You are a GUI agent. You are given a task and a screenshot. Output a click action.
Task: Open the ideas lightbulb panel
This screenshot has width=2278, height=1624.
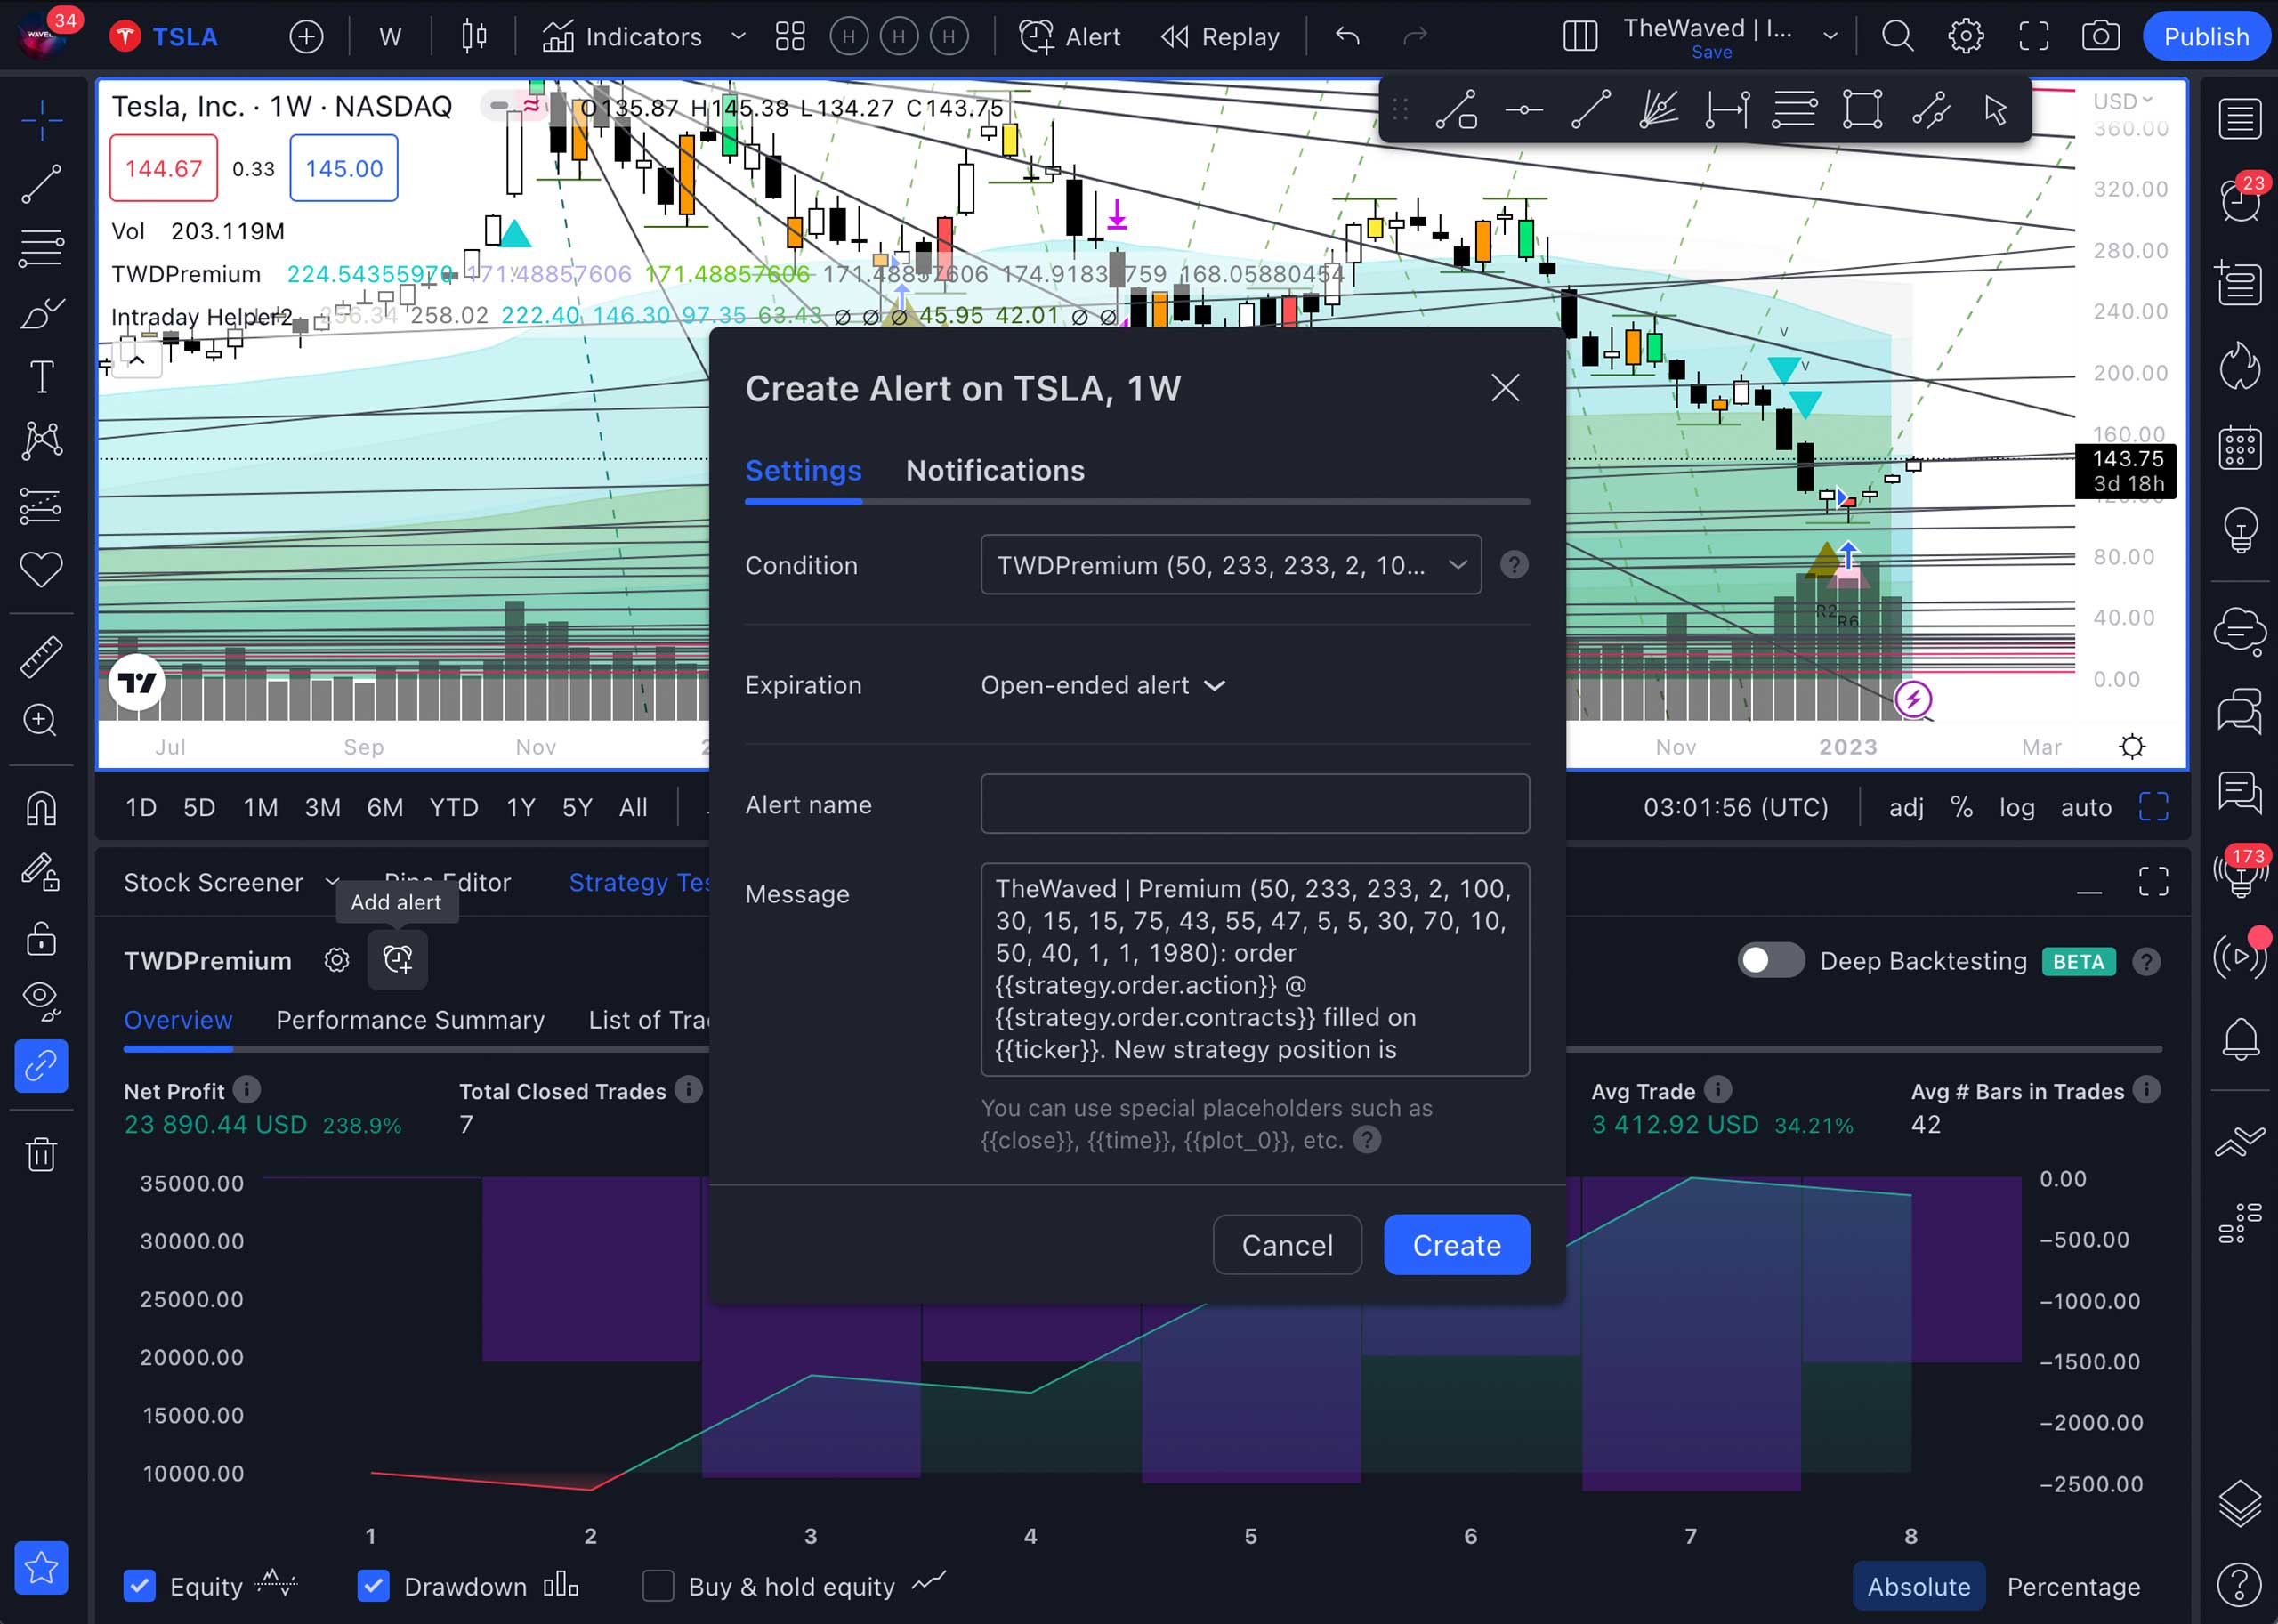(x=2240, y=529)
